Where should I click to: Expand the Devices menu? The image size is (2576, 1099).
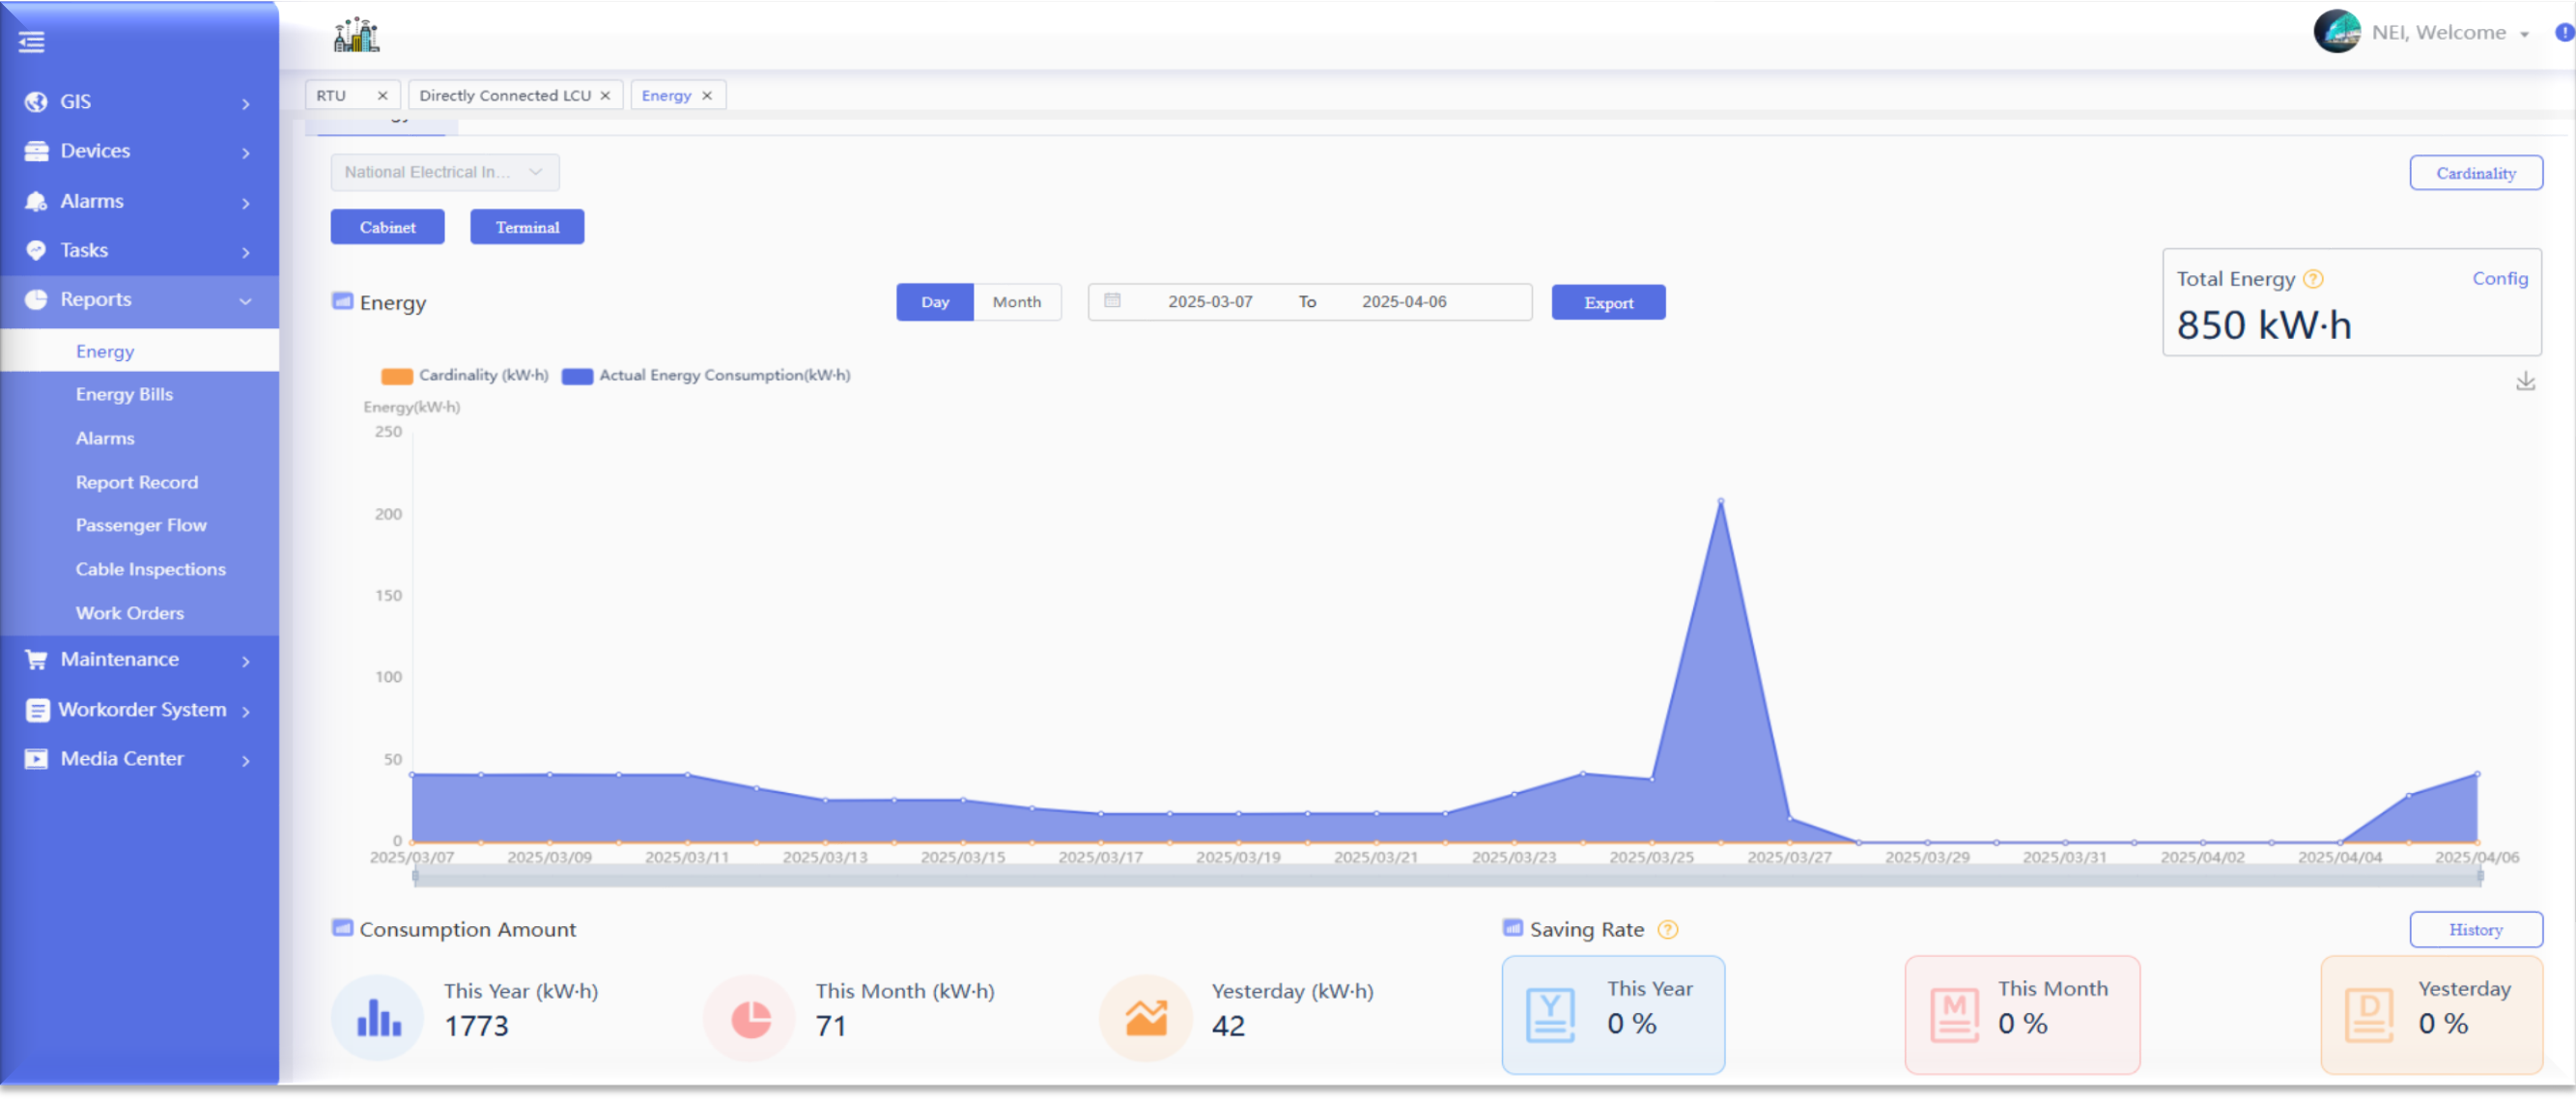click(246, 152)
